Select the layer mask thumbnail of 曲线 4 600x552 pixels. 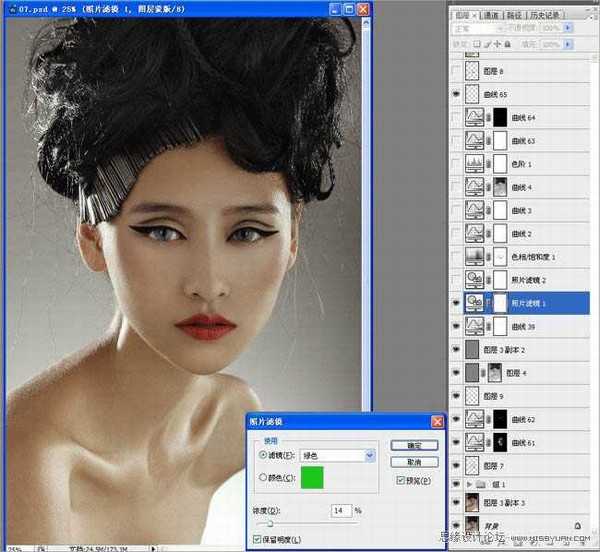[x=499, y=187]
